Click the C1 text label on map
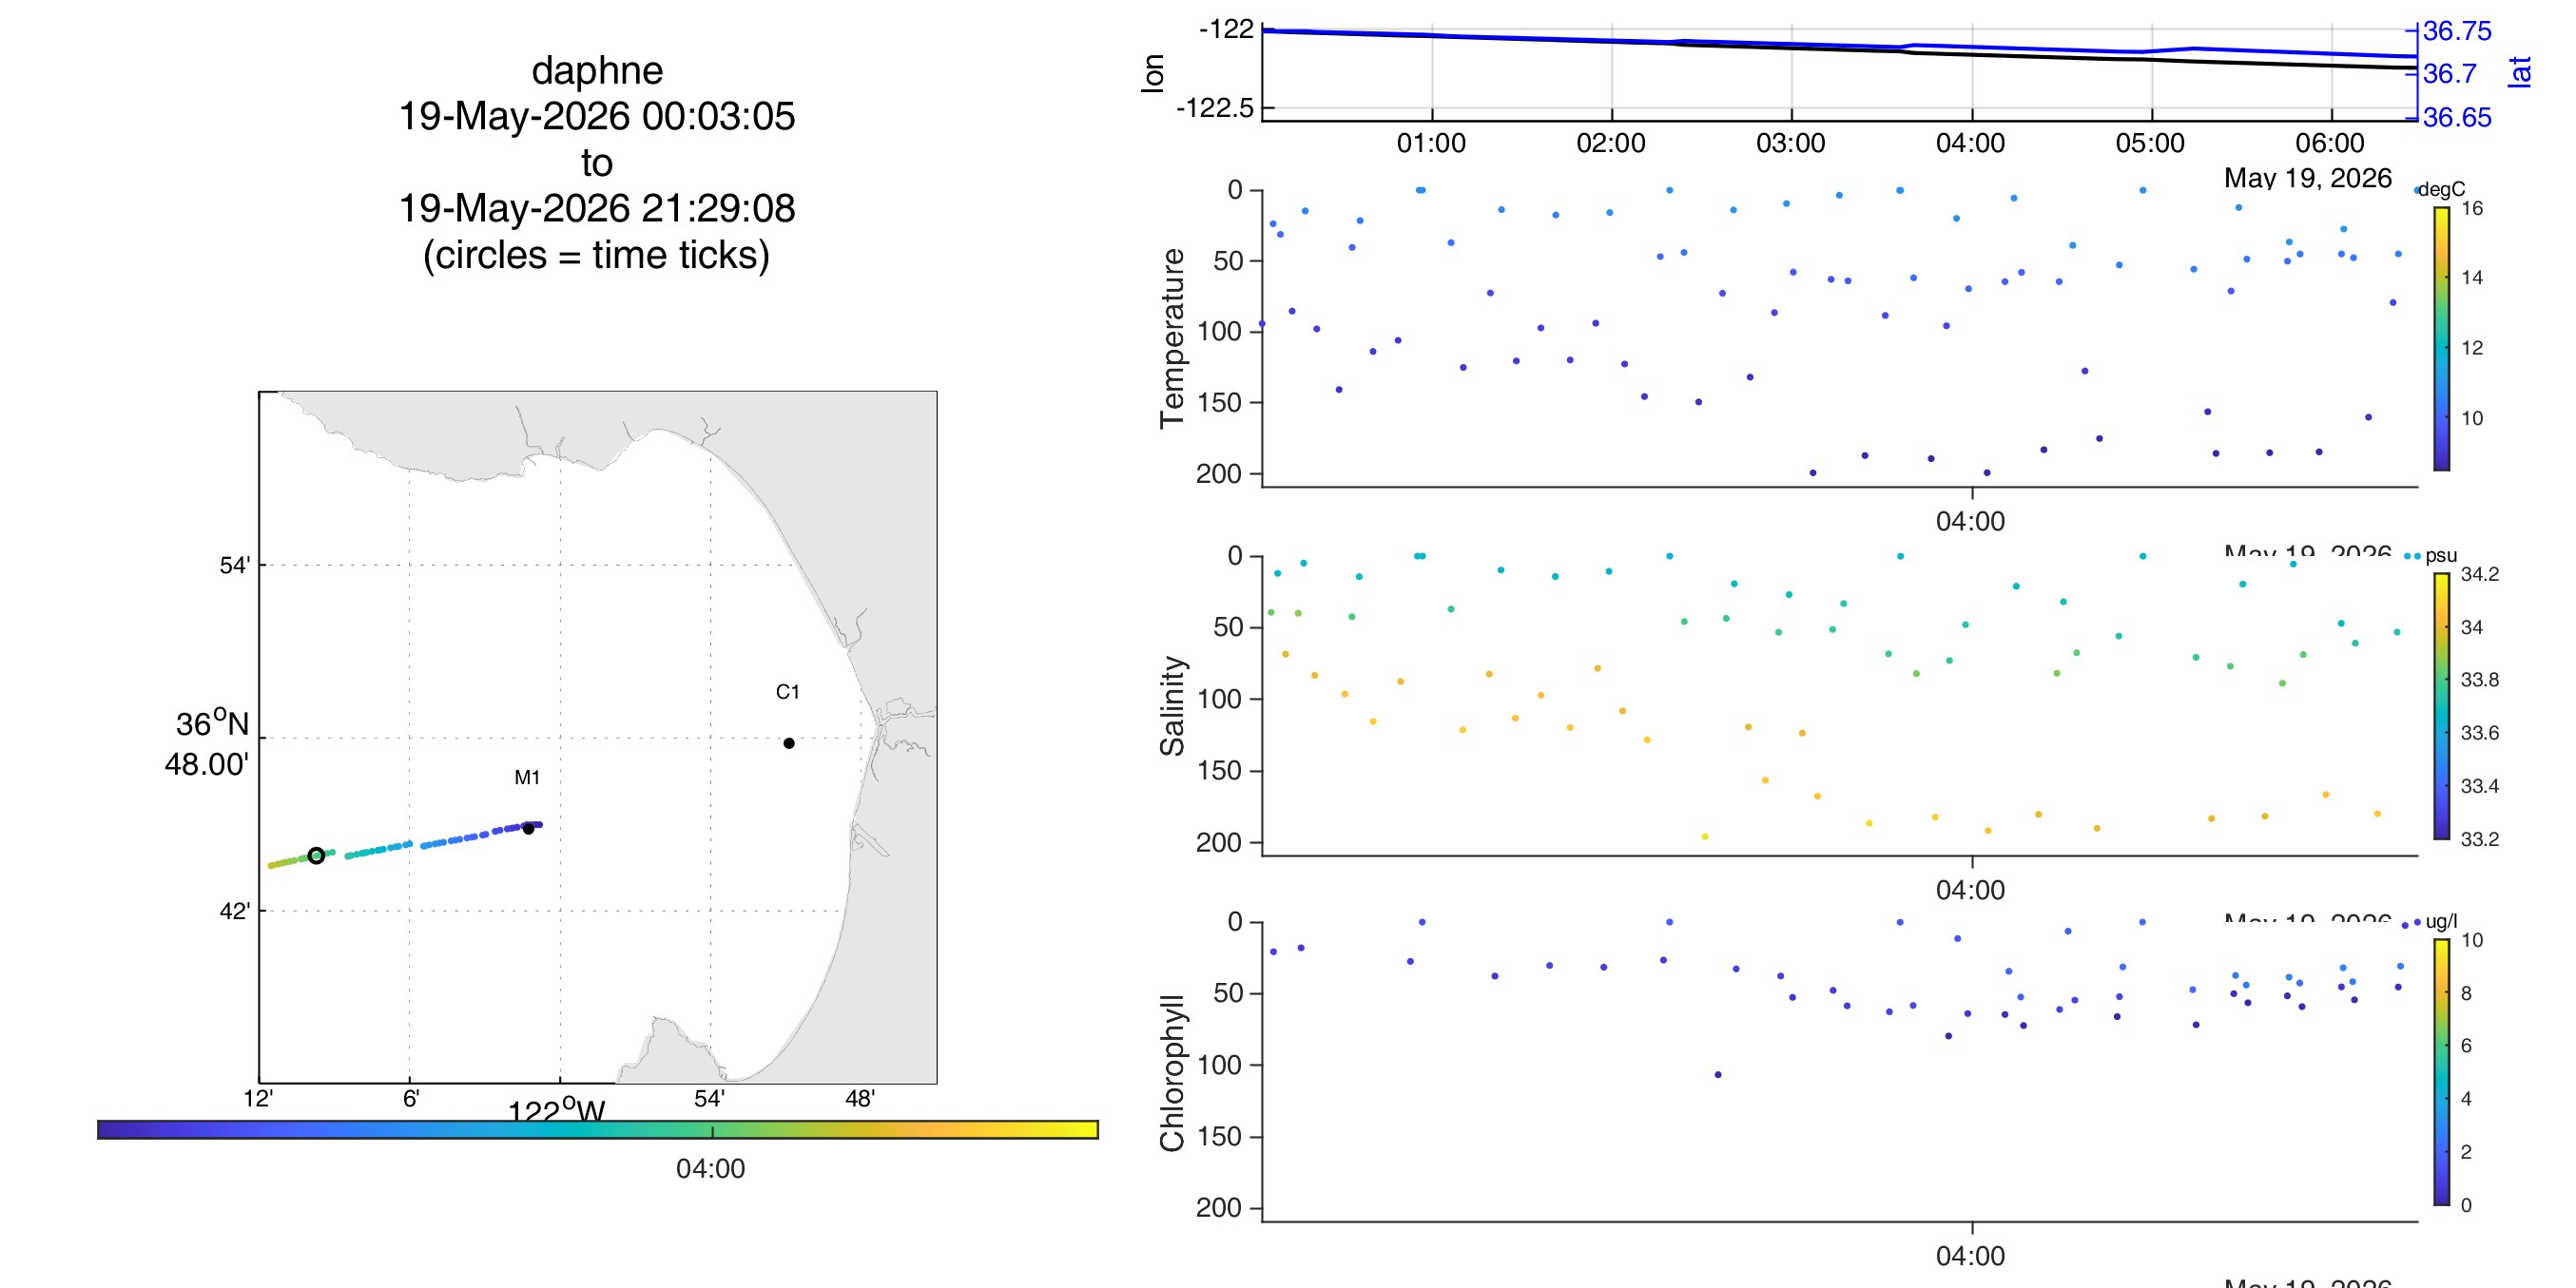The image size is (2576, 1288). 787,692
